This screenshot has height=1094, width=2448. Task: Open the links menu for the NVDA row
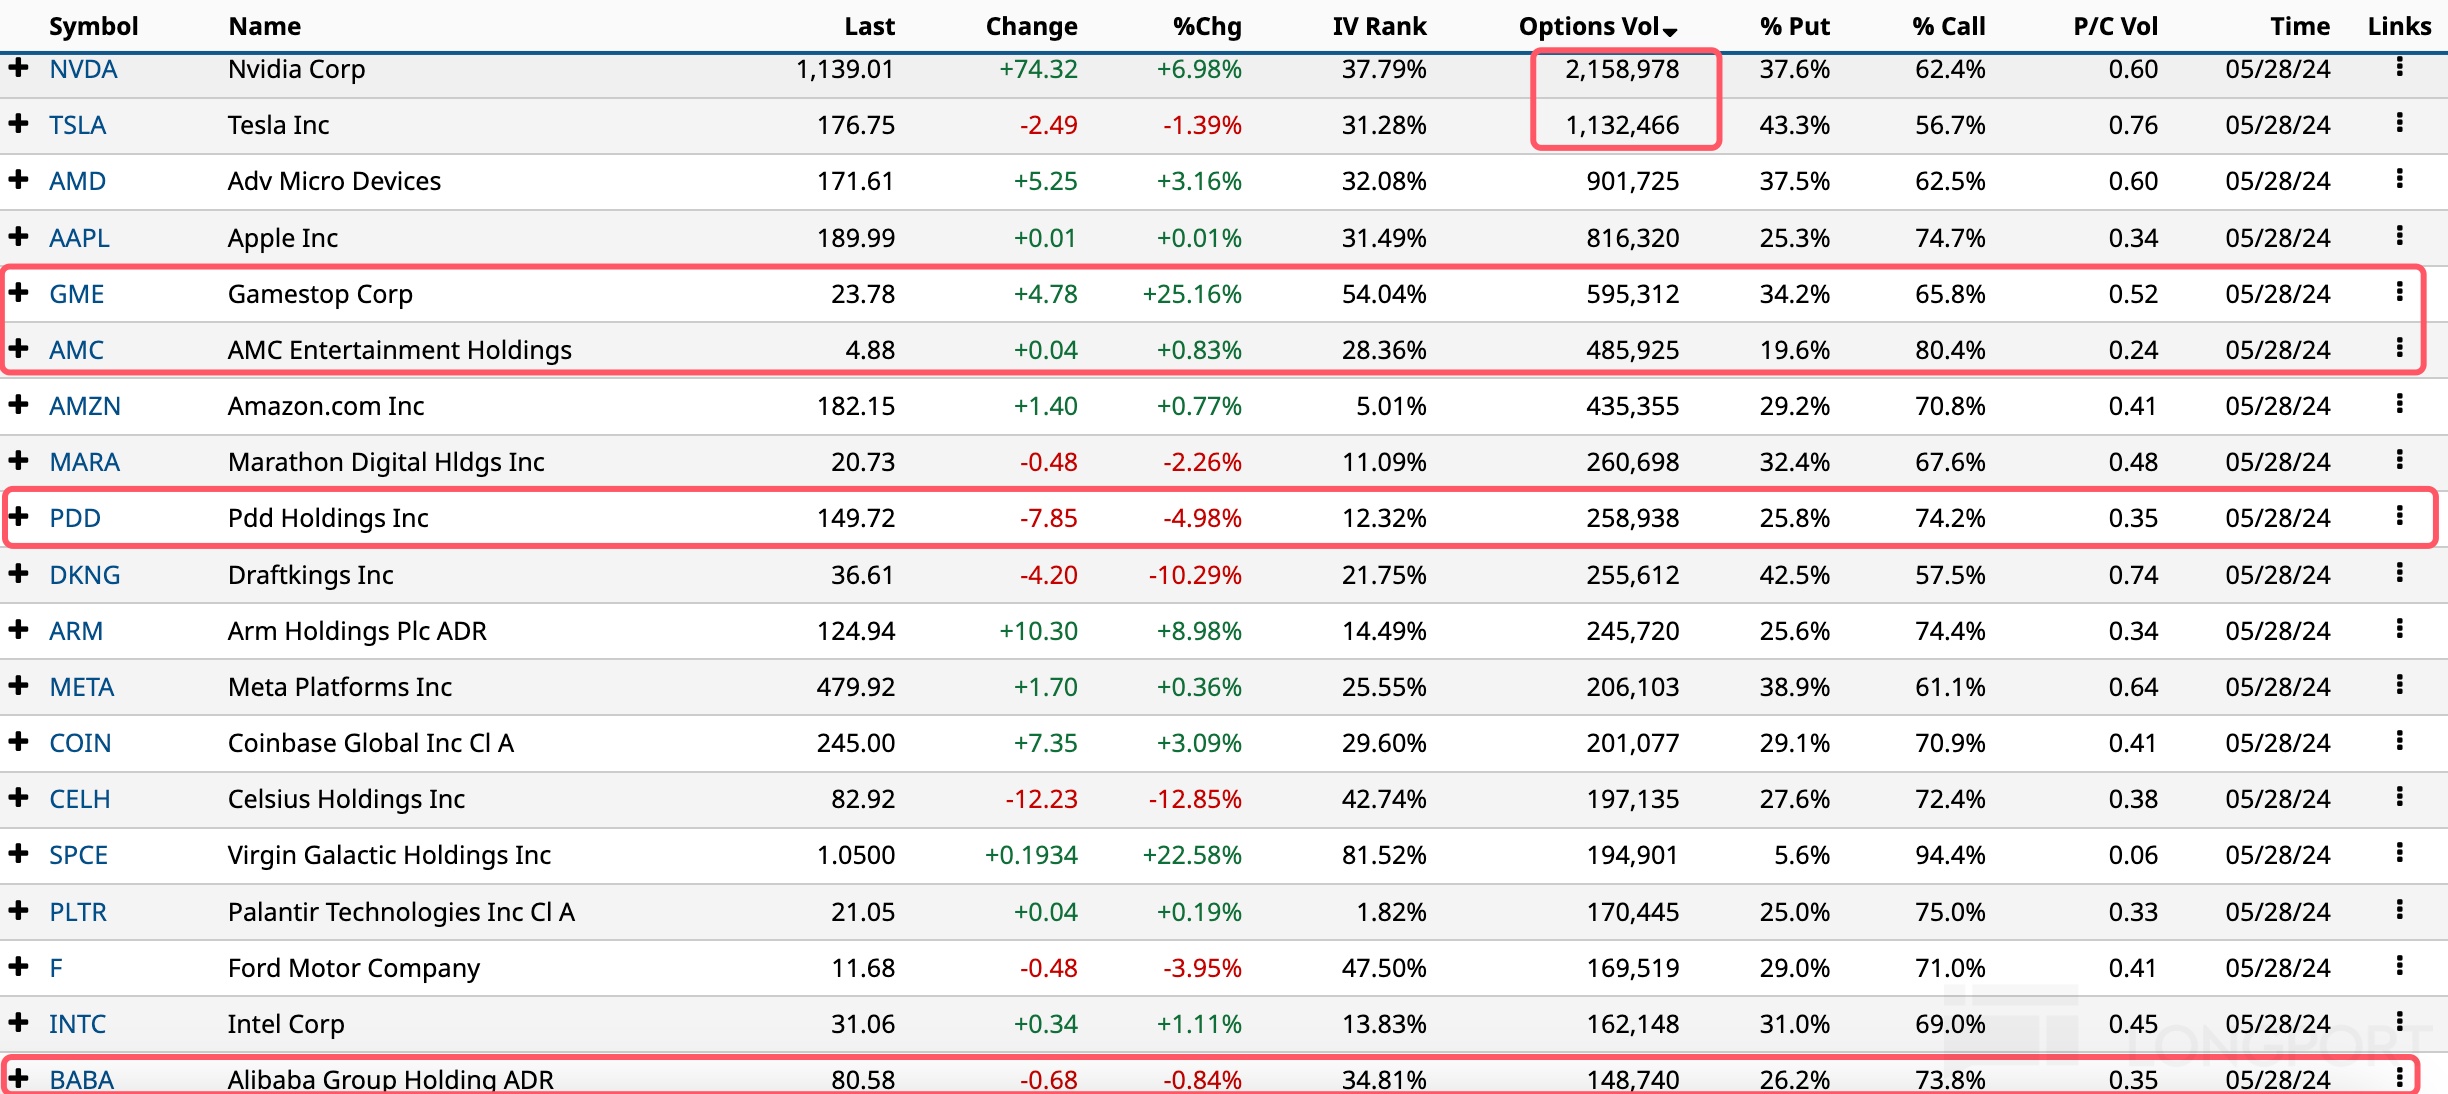point(2399,68)
